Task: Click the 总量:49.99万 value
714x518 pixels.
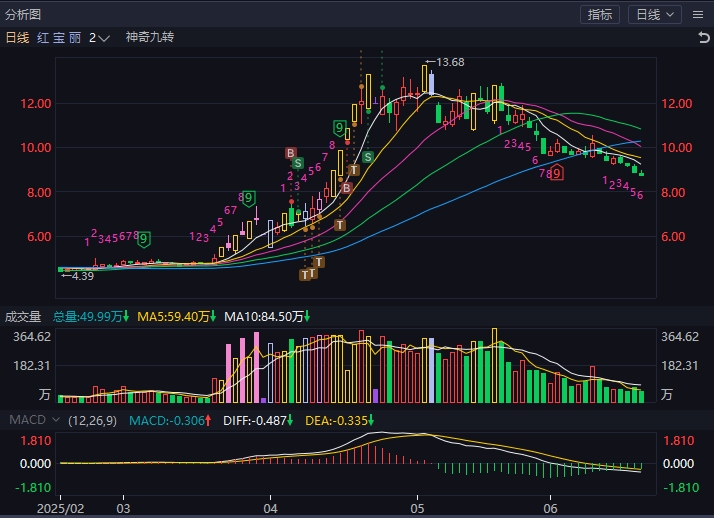Action: [x=87, y=316]
